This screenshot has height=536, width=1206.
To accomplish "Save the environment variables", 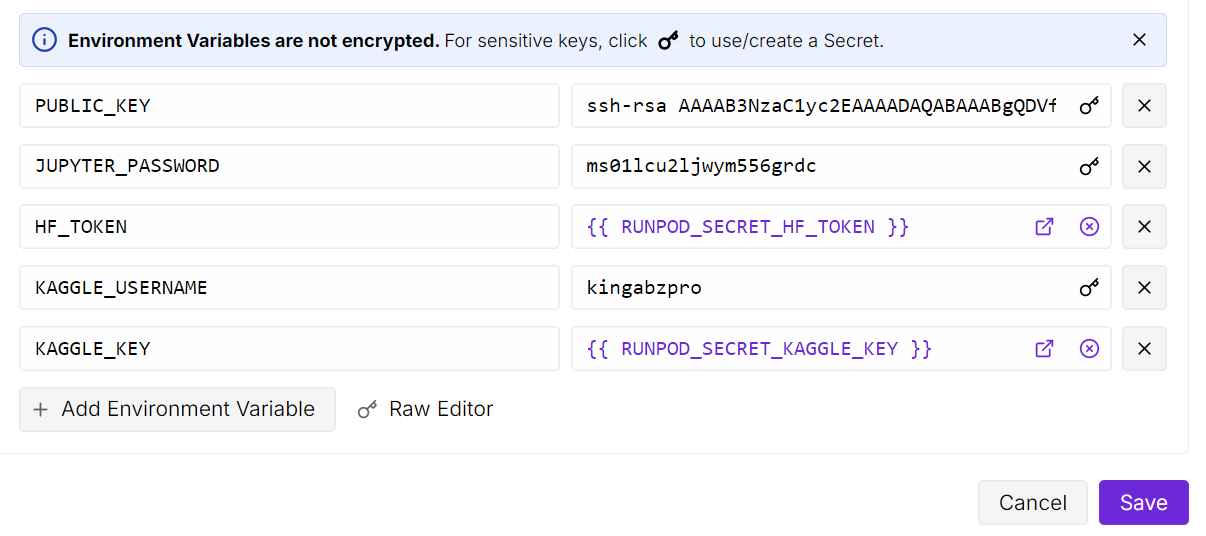I will pyautogui.click(x=1143, y=502).
